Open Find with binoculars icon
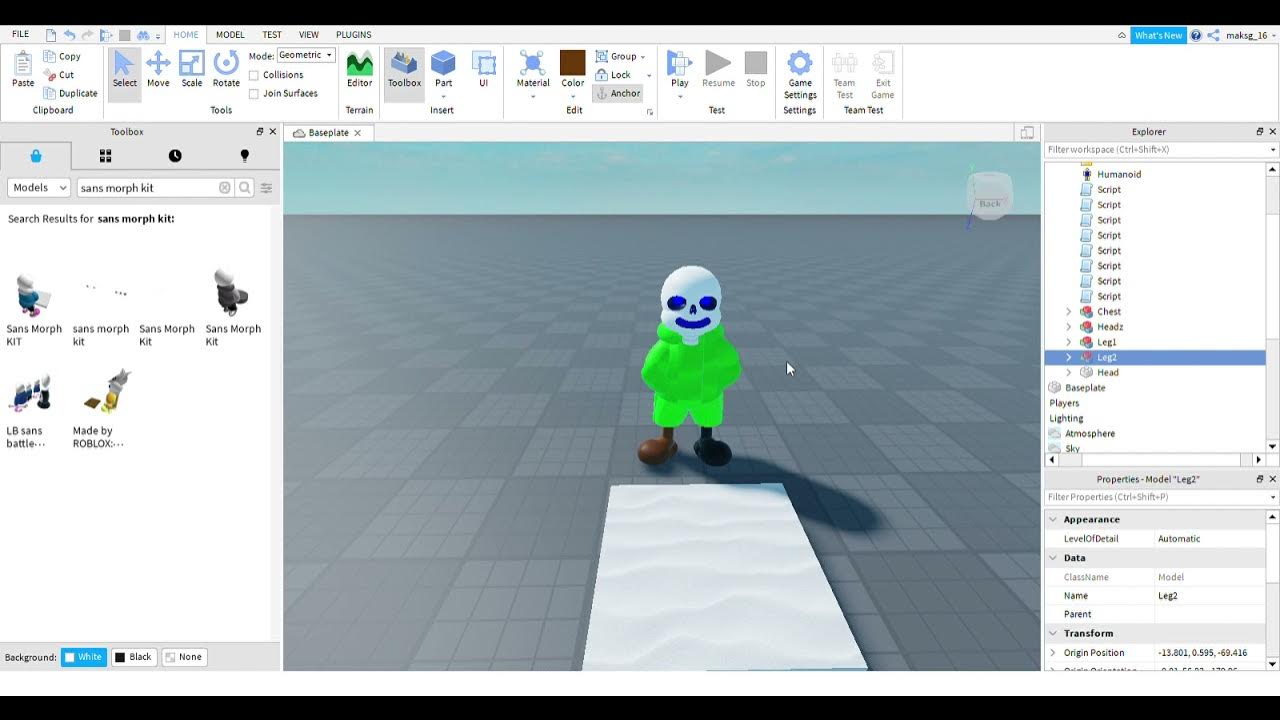This screenshot has width=1280, height=720. (143, 35)
